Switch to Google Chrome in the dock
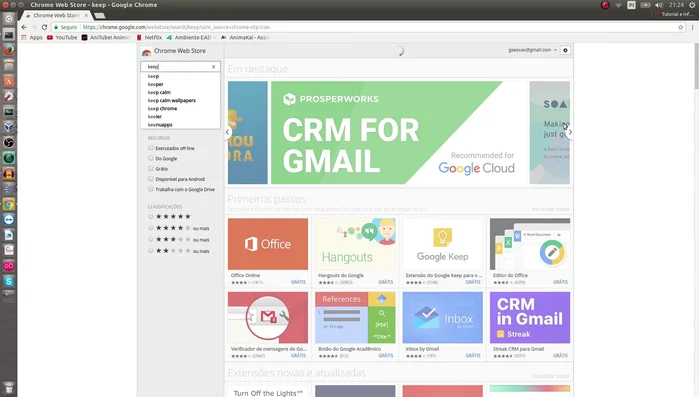 coord(8,205)
